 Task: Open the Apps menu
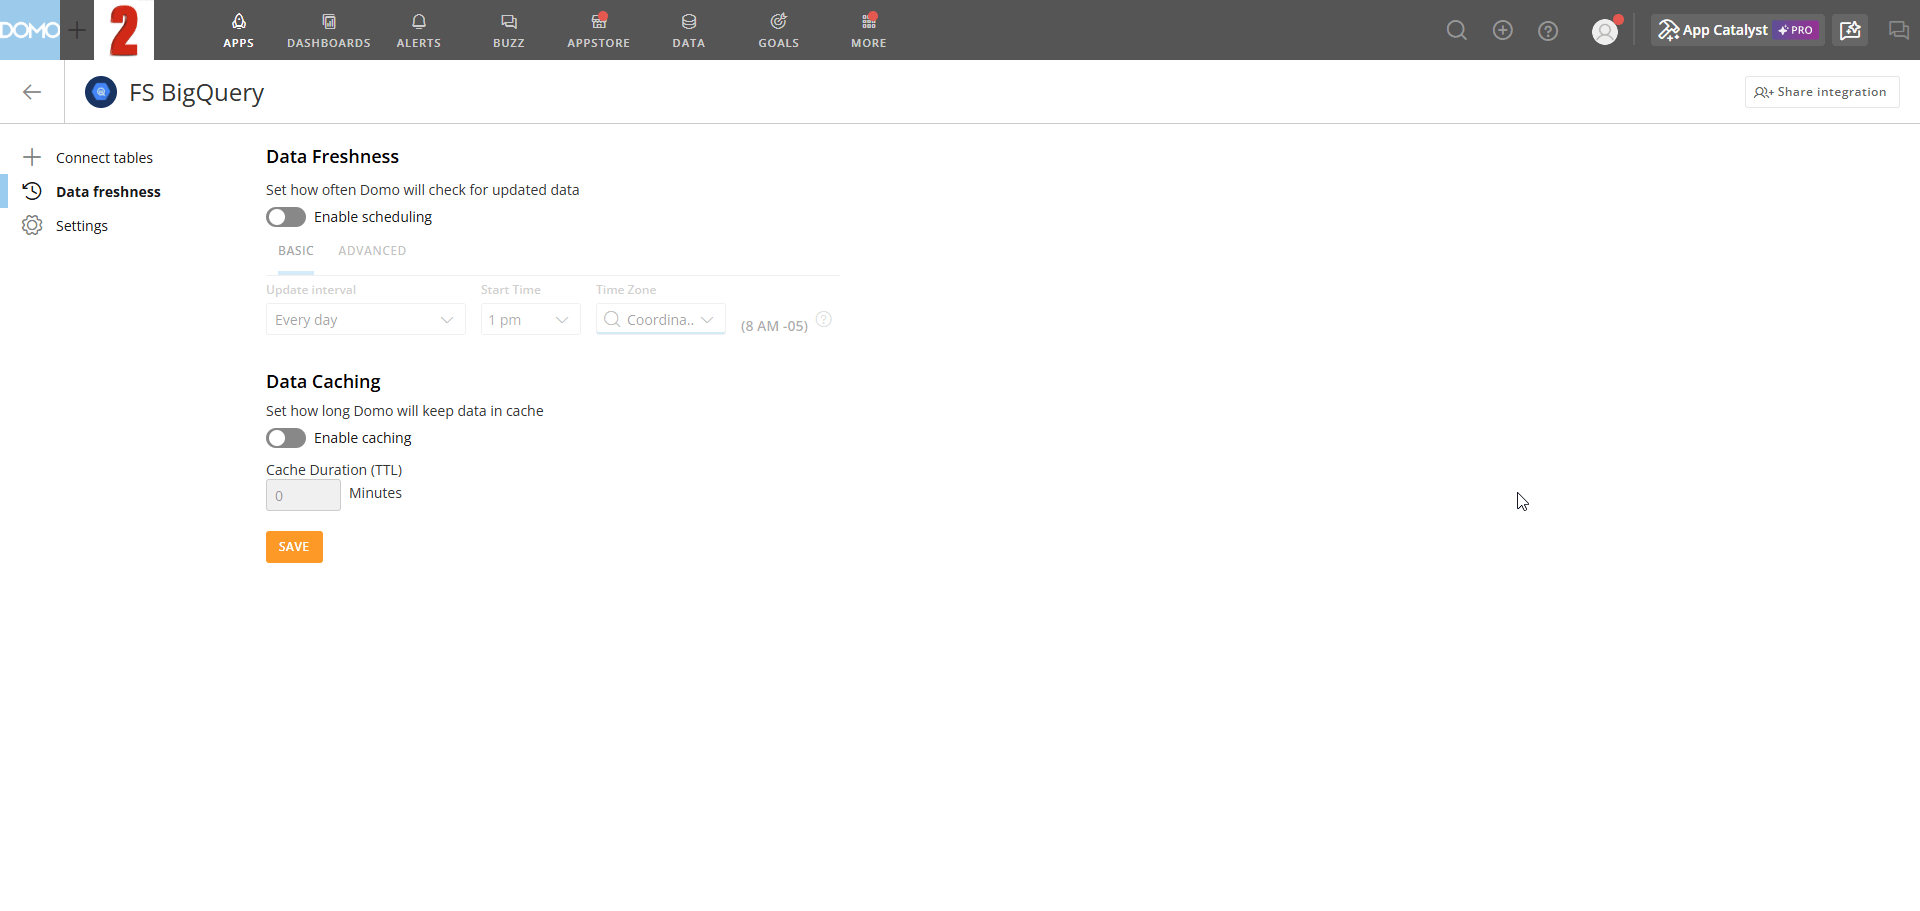238,30
